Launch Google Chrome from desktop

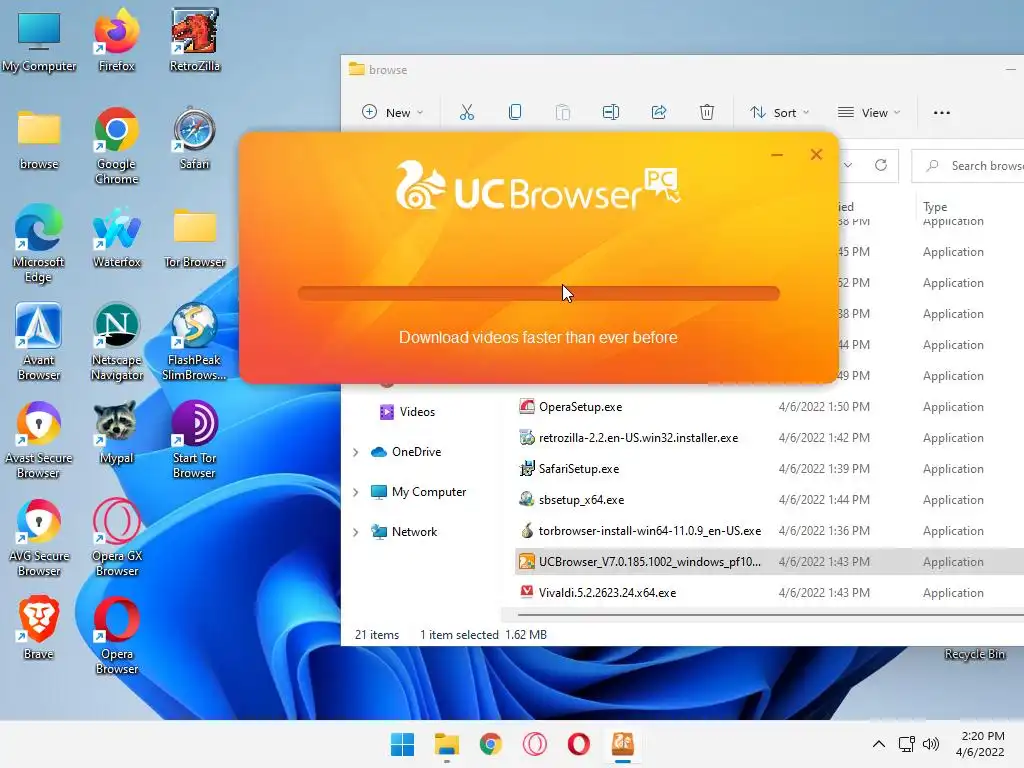tap(116, 146)
